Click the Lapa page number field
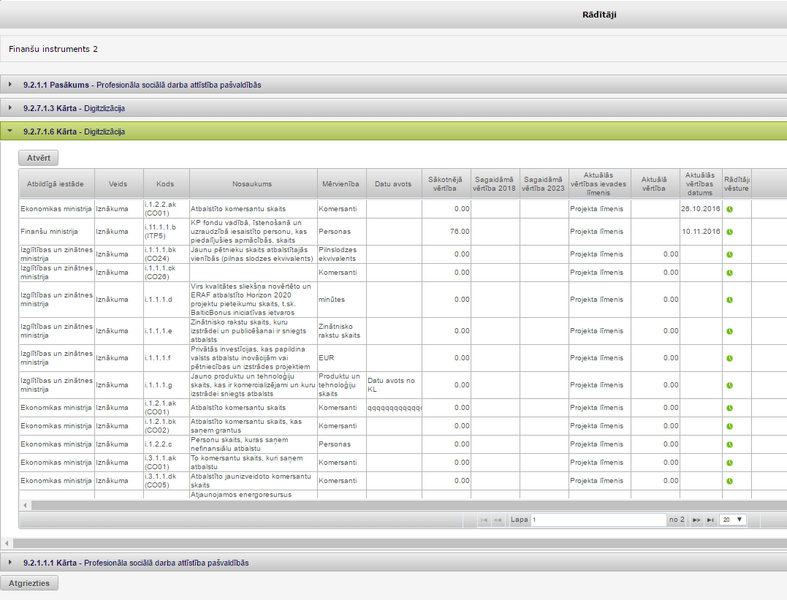The height and width of the screenshot is (600, 787). click(598, 520)
